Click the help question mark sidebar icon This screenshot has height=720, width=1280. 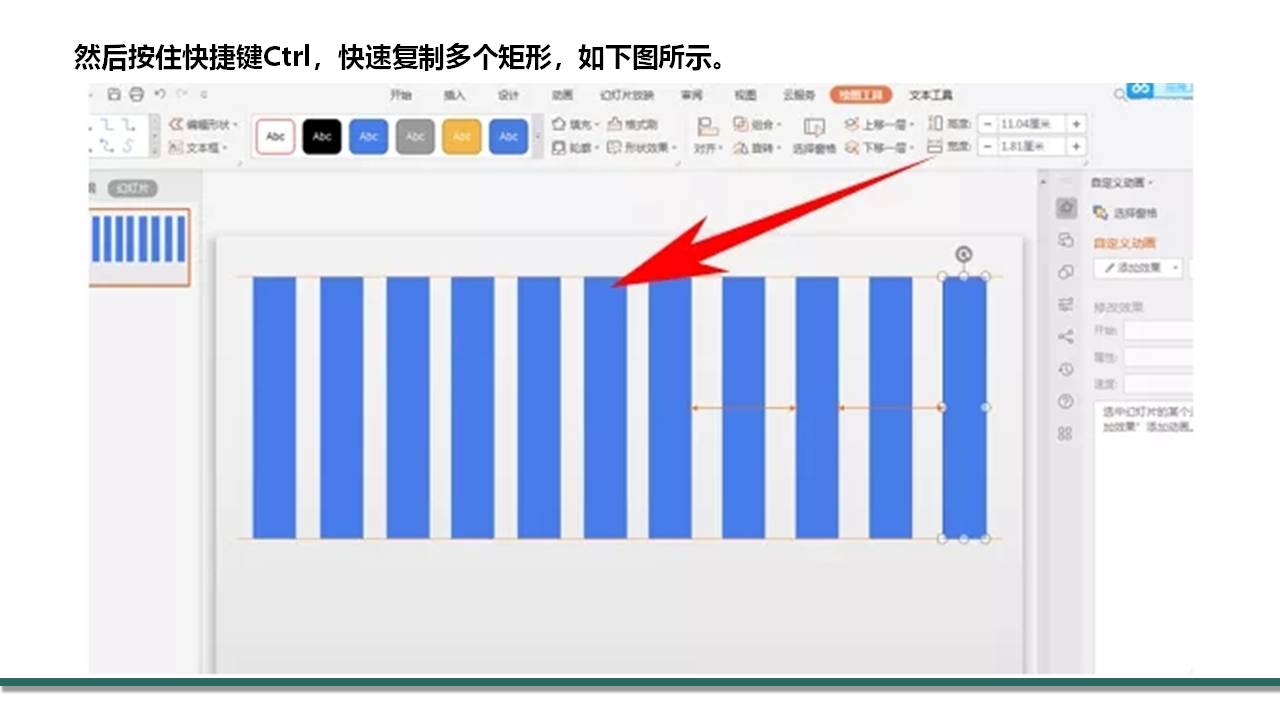point(1066,402)
